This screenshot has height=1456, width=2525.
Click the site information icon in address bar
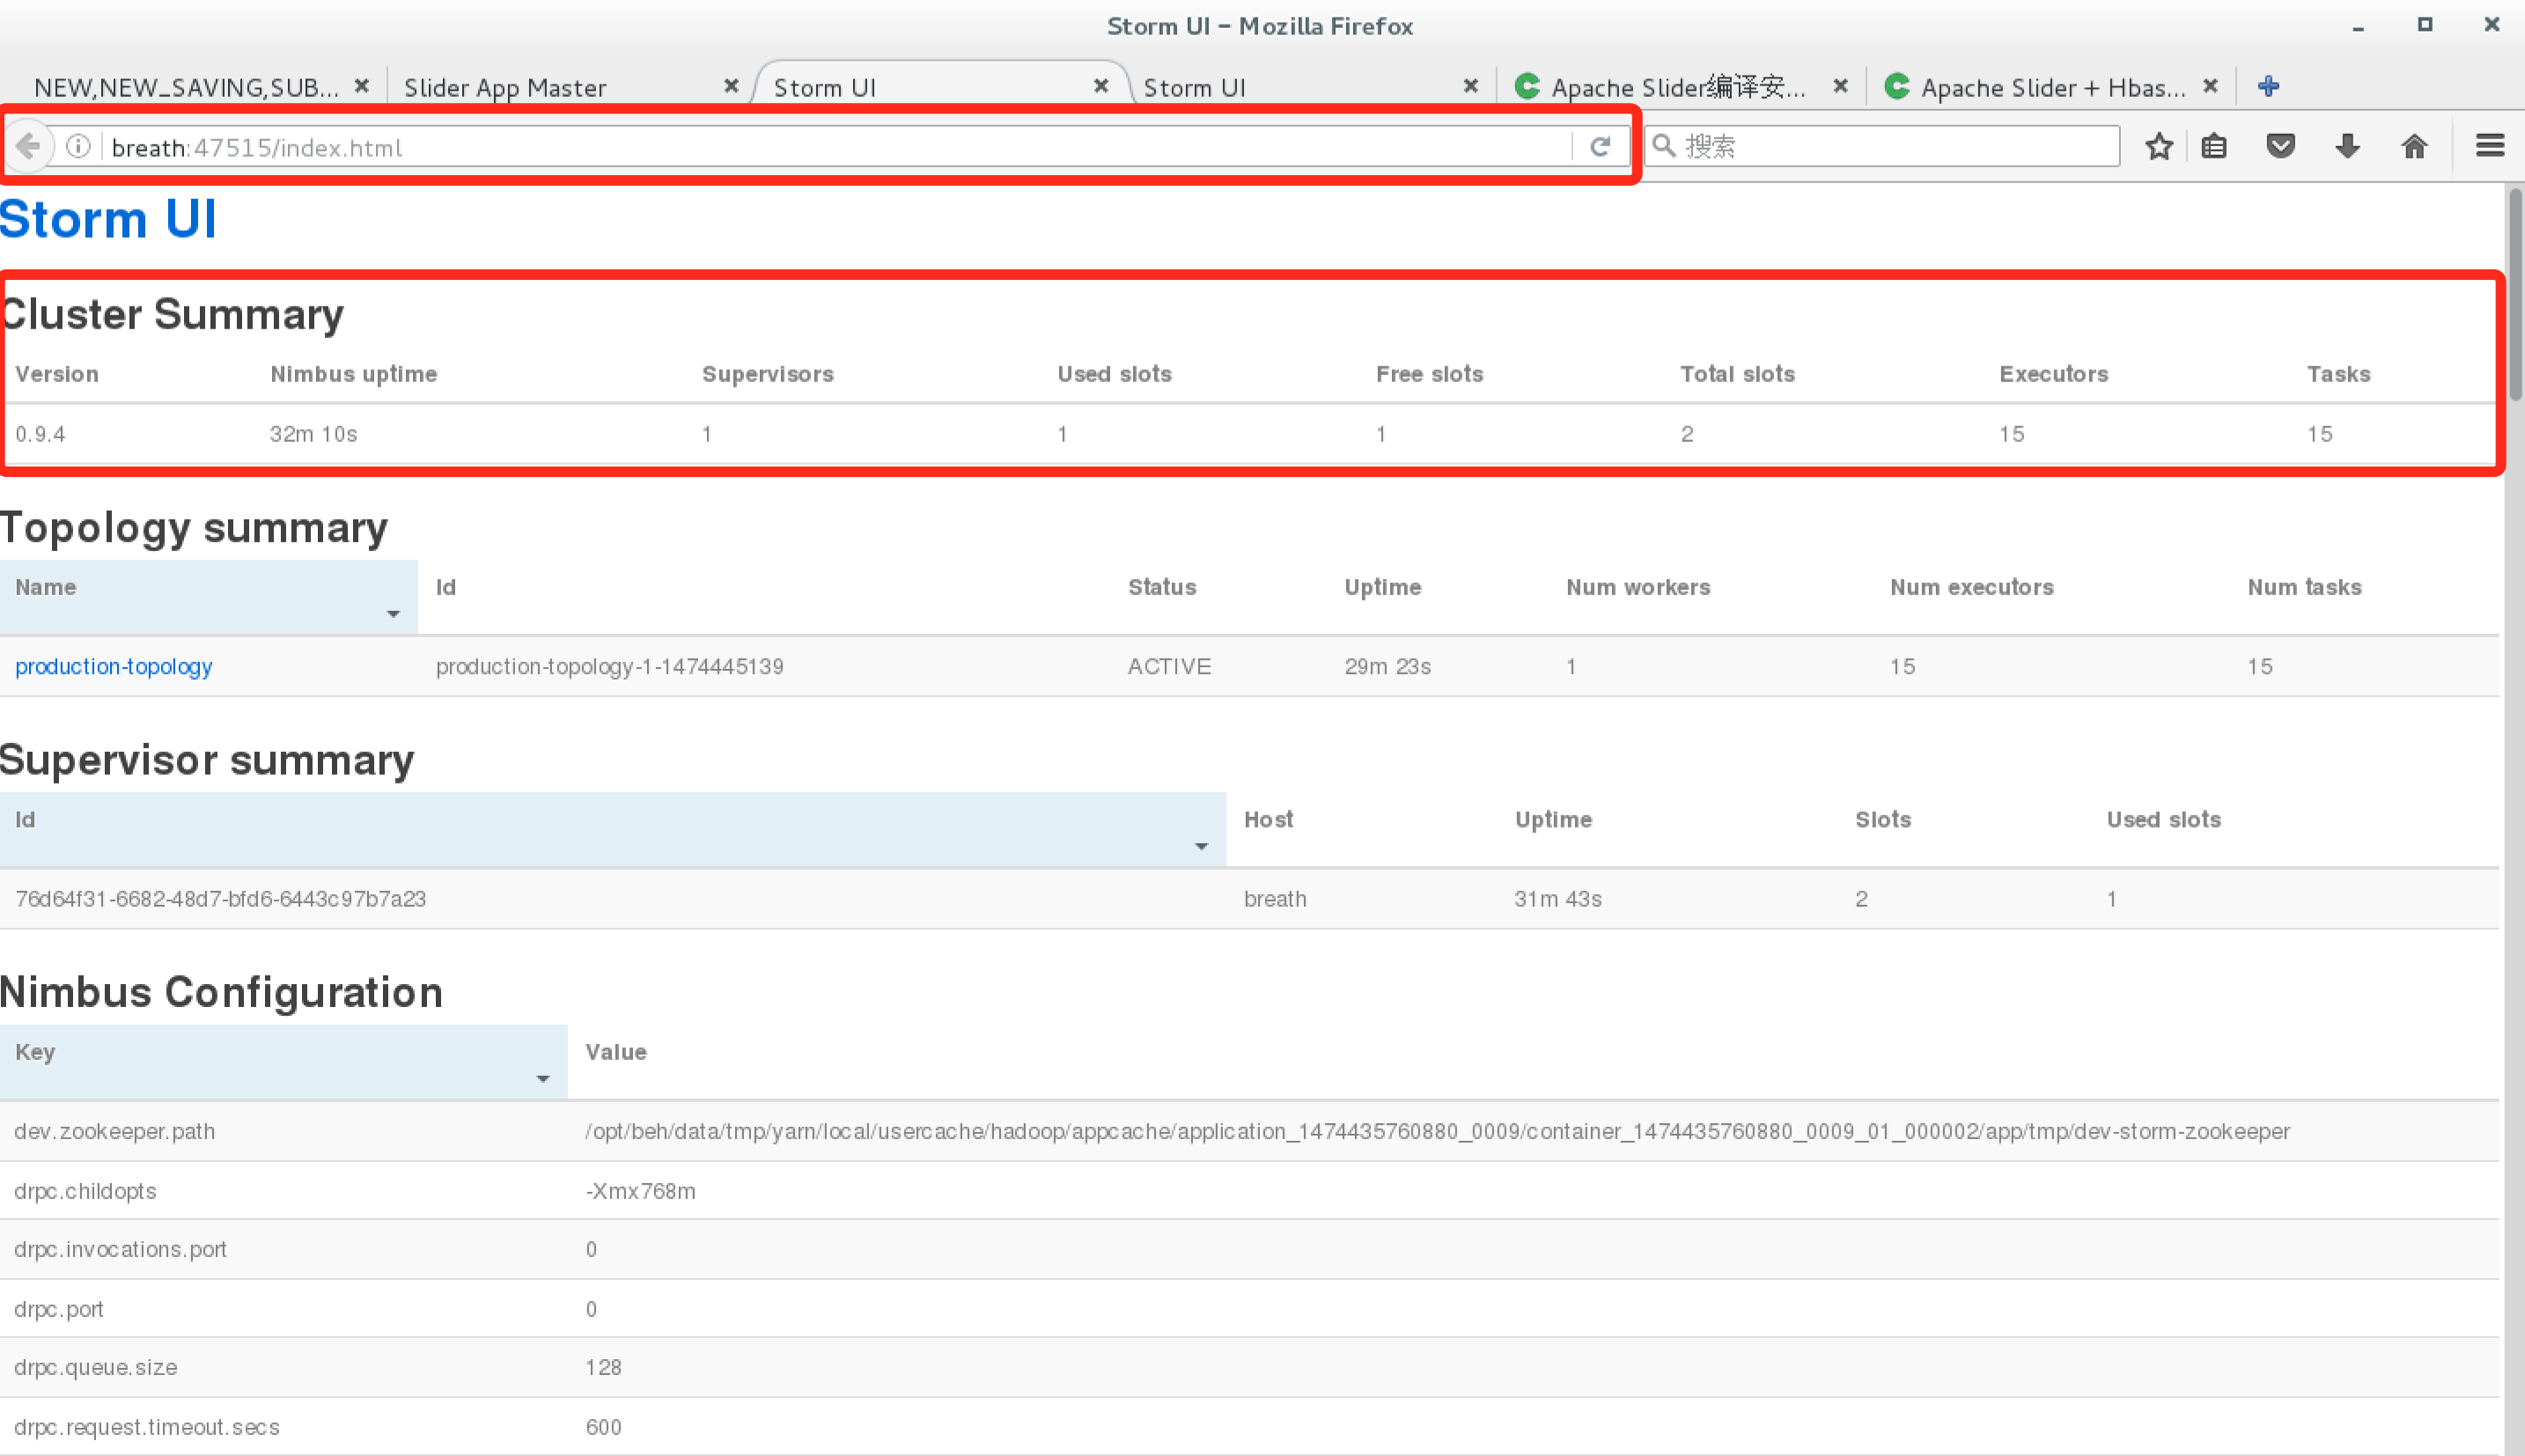tap(78, 147)
